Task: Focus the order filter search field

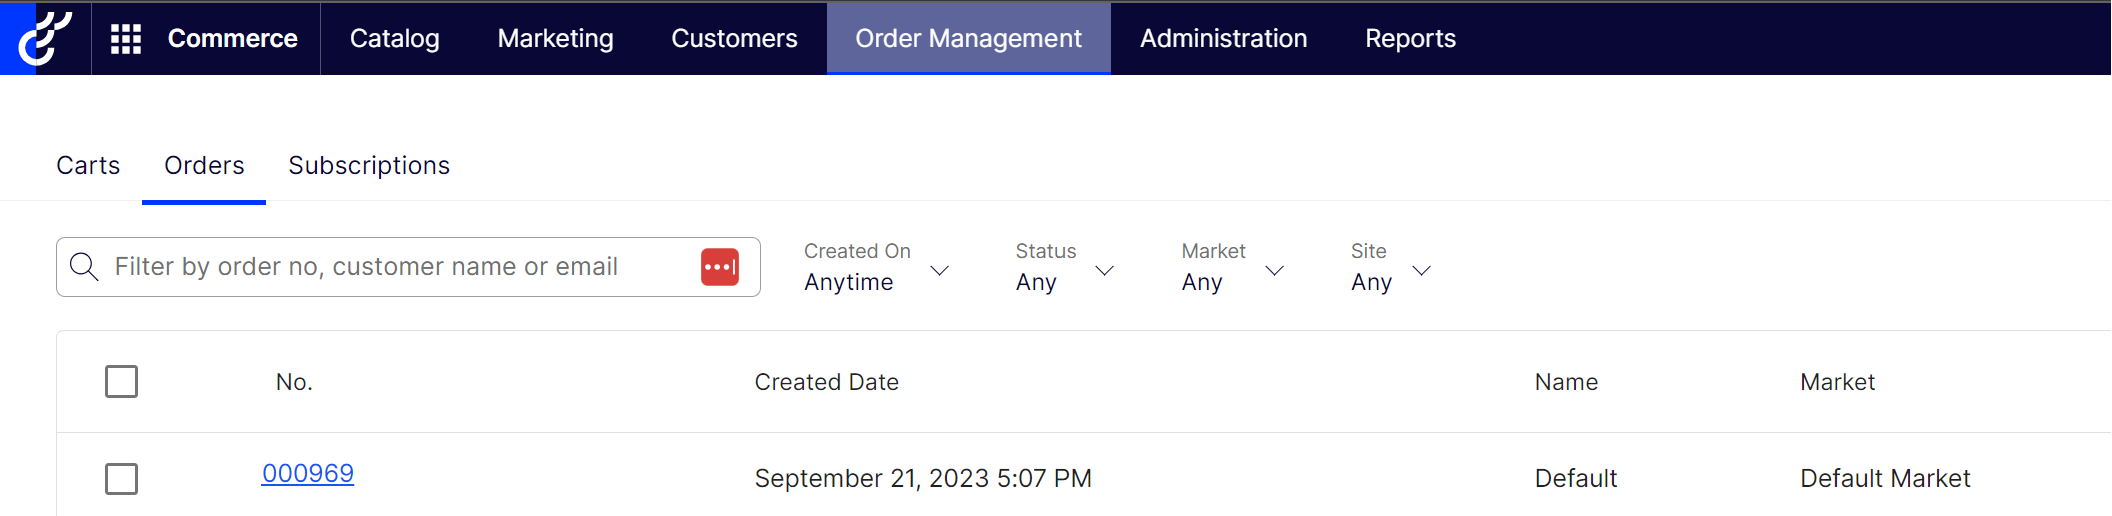Action: point(400,267)
